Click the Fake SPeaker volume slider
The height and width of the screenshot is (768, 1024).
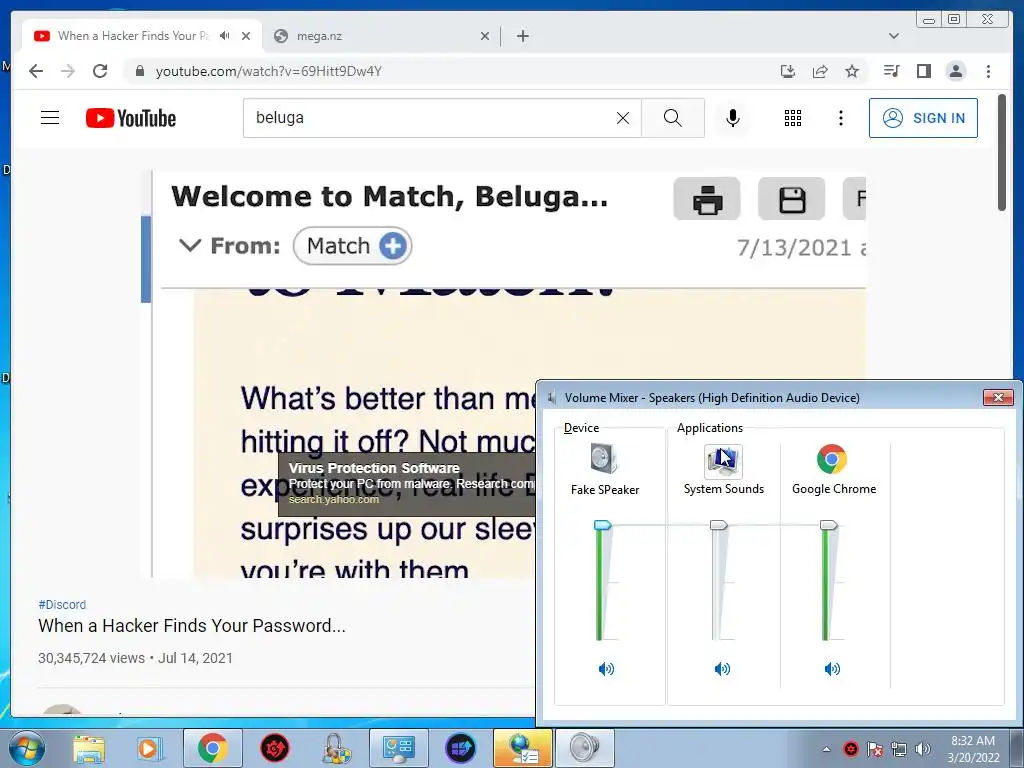click(602, 525)
